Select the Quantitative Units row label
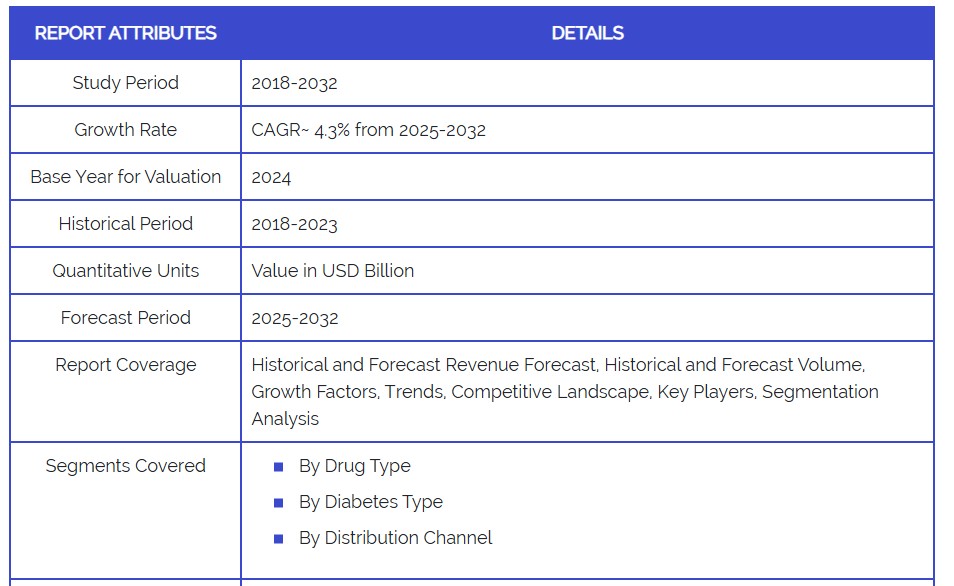This screenshot has height=586, width=954. tap(125, 271)
